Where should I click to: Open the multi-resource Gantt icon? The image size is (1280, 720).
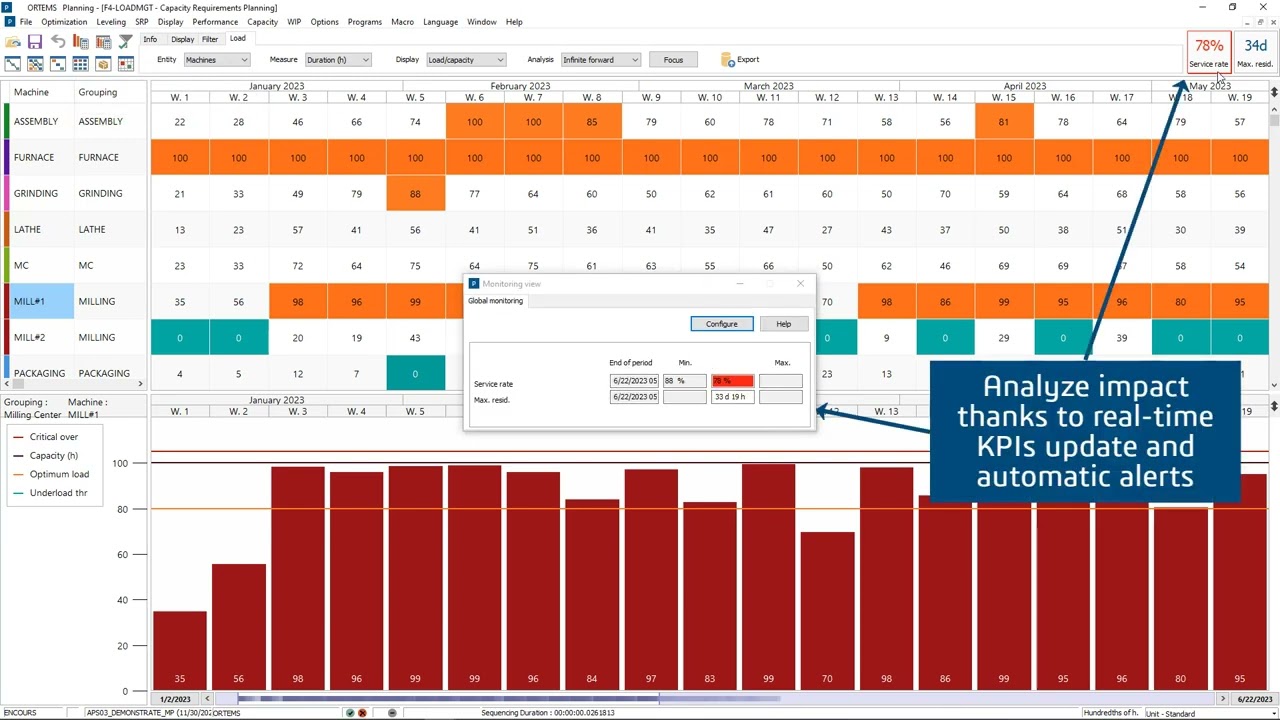(x=35, y=63)
